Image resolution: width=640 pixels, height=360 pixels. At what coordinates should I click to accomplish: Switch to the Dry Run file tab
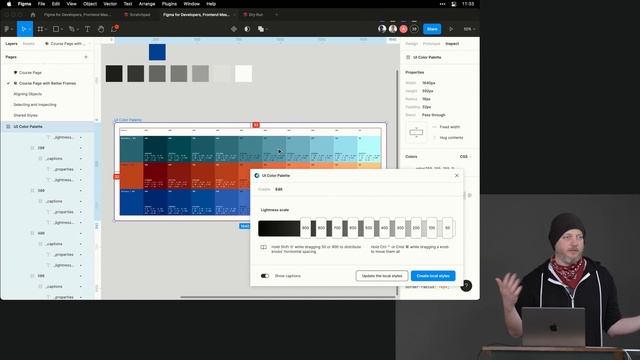pos(253,15)
